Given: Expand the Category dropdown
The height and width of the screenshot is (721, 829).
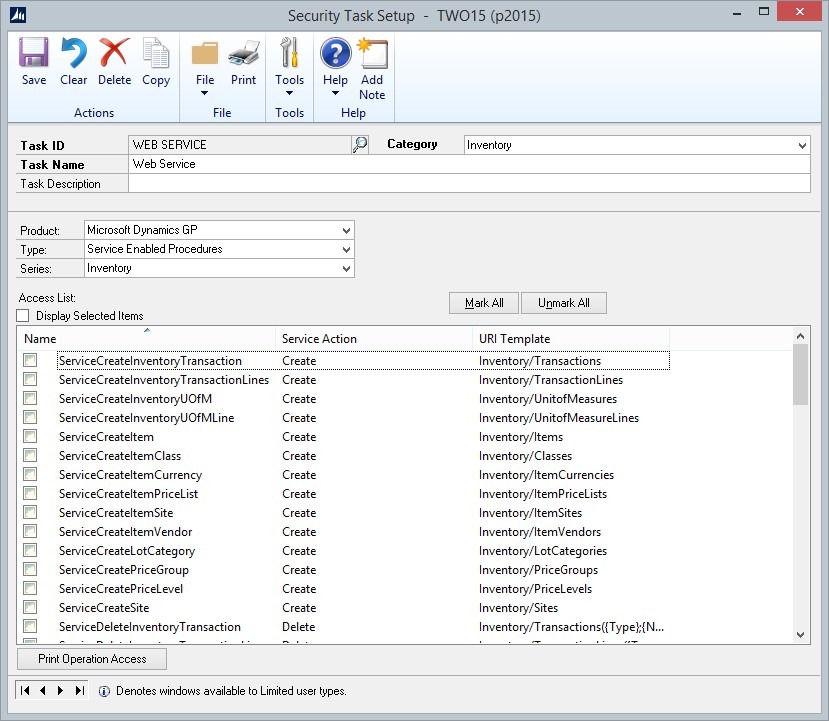Looking at the screenshot, I should click(802, 146).
